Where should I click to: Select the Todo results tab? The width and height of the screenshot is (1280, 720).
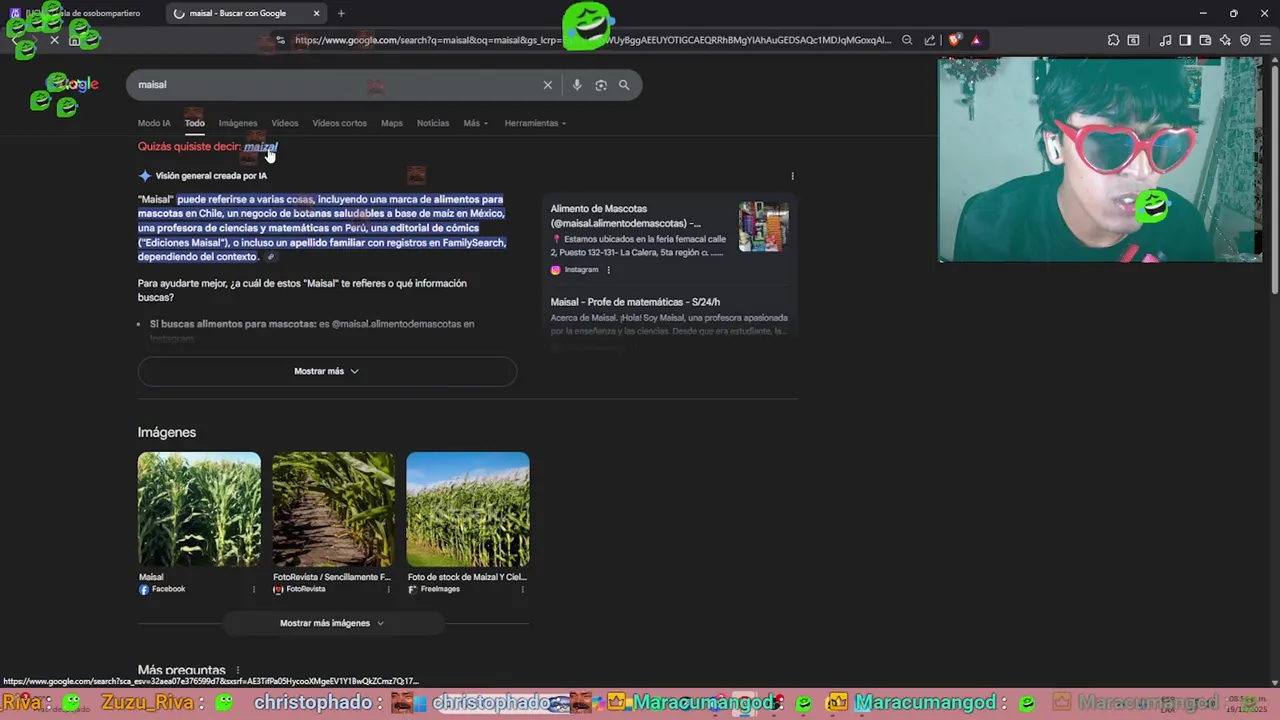point(194,123)
